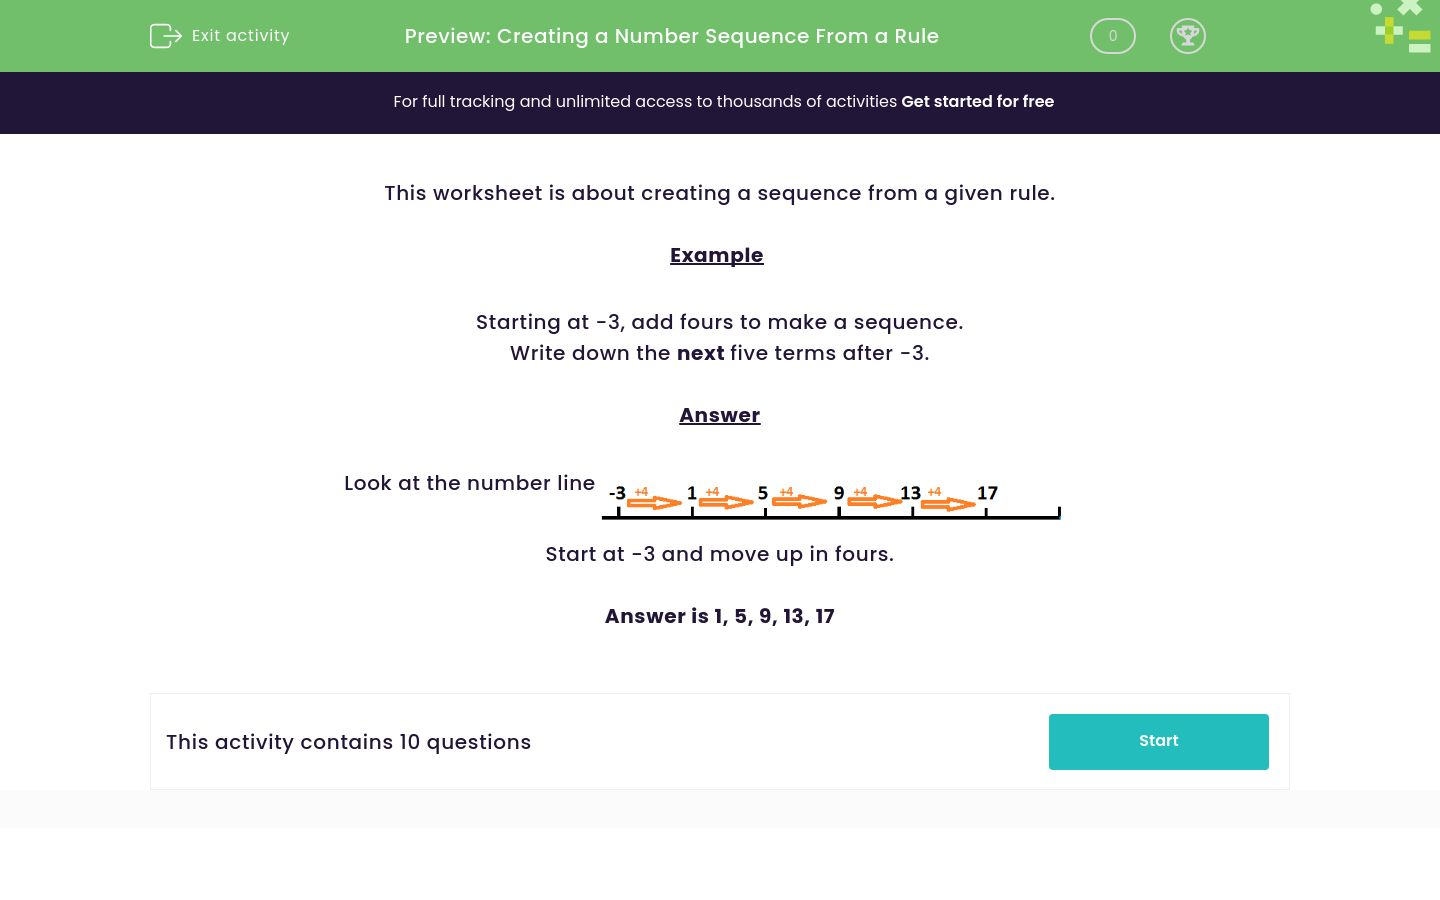Click the Preview activity title text
Image resolution: width=1440 pixels, height=900 pixels.
click(x=671, y=36)
